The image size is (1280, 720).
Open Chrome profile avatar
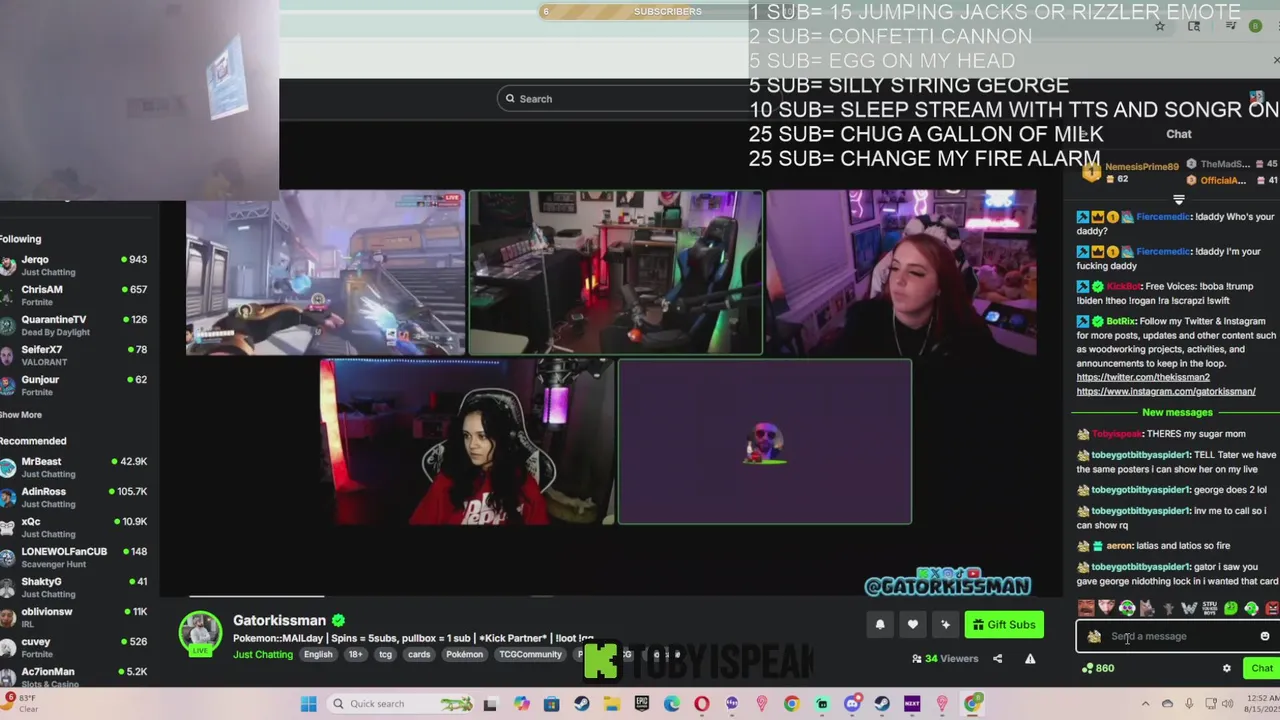point(1256,26)
